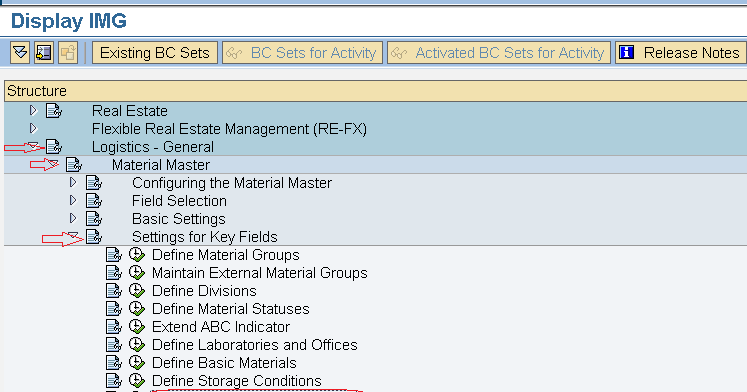
Task: Open the Release Notes info icon
Action: [x=626, y=52]
